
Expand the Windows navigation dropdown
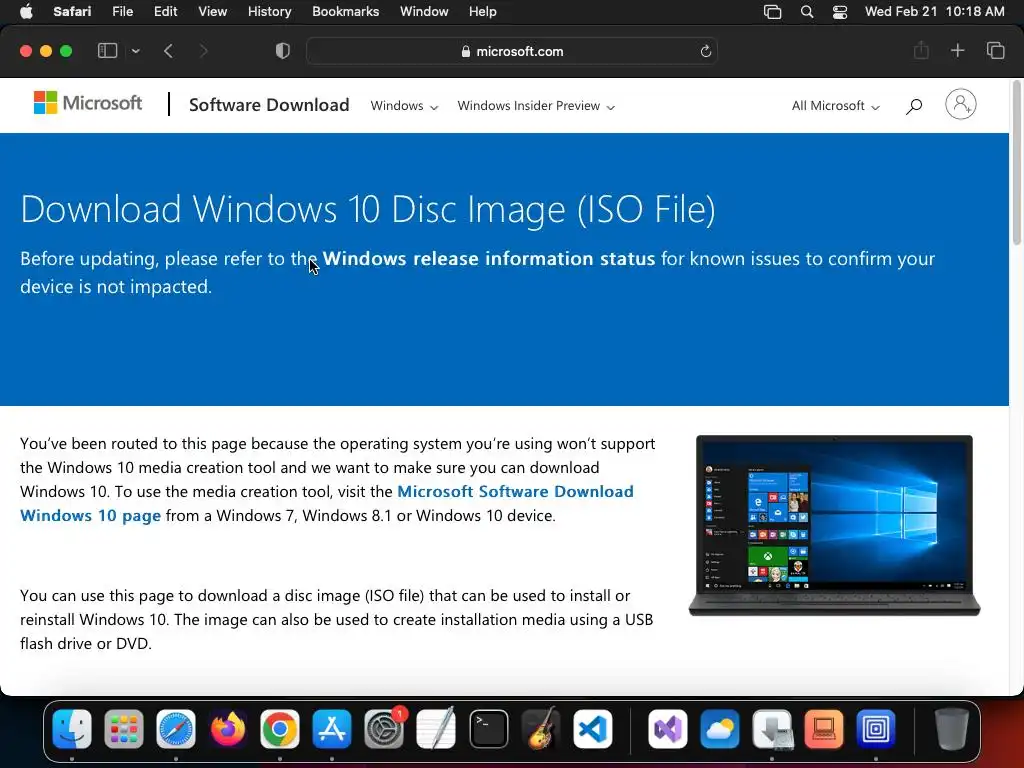click(x=404, y=106)
